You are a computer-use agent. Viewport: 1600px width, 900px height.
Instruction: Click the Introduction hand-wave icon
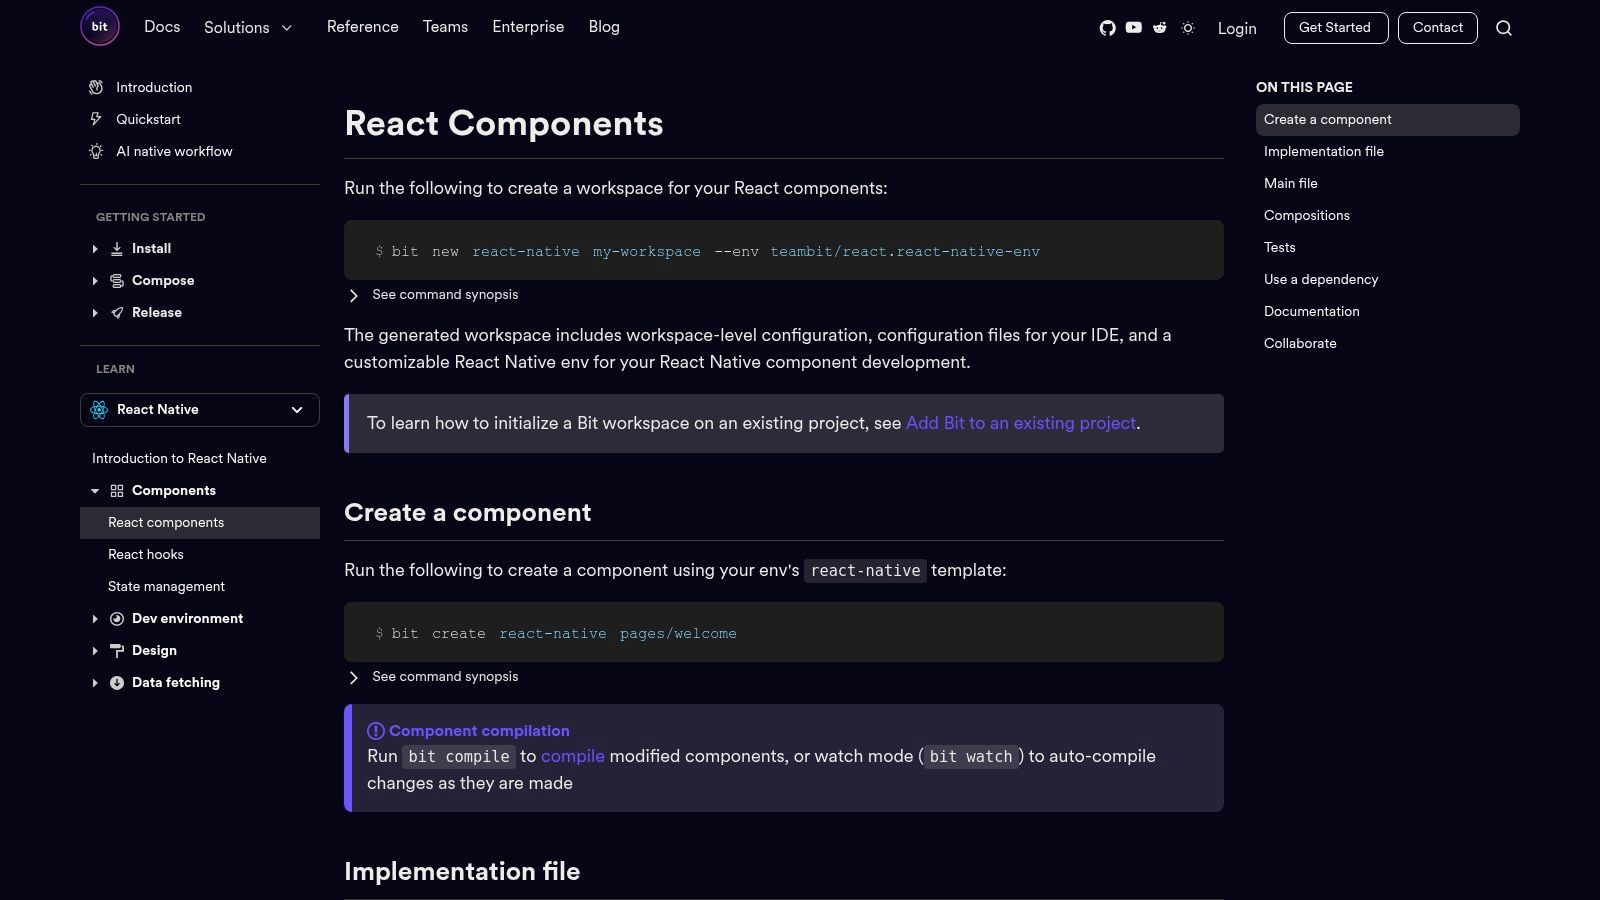96,87
